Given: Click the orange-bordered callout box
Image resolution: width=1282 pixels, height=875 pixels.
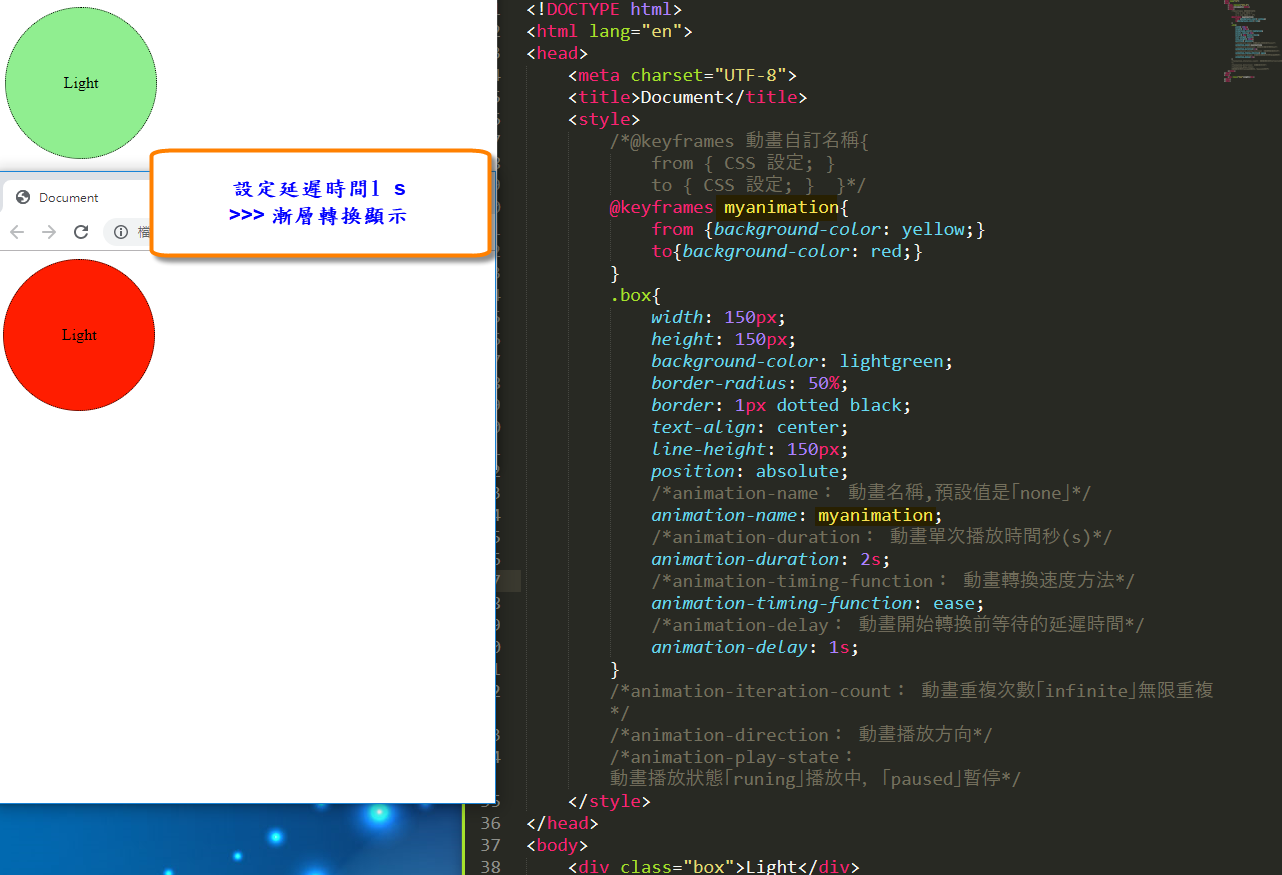Looking at the screenshot, I should pyautogui.click(x=320, y=203).
